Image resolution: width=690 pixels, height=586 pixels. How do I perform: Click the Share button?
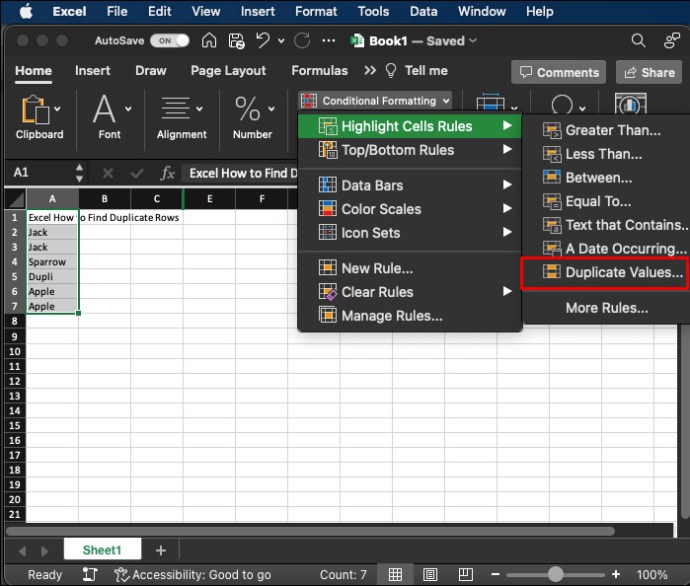click(x=649, y=72)
